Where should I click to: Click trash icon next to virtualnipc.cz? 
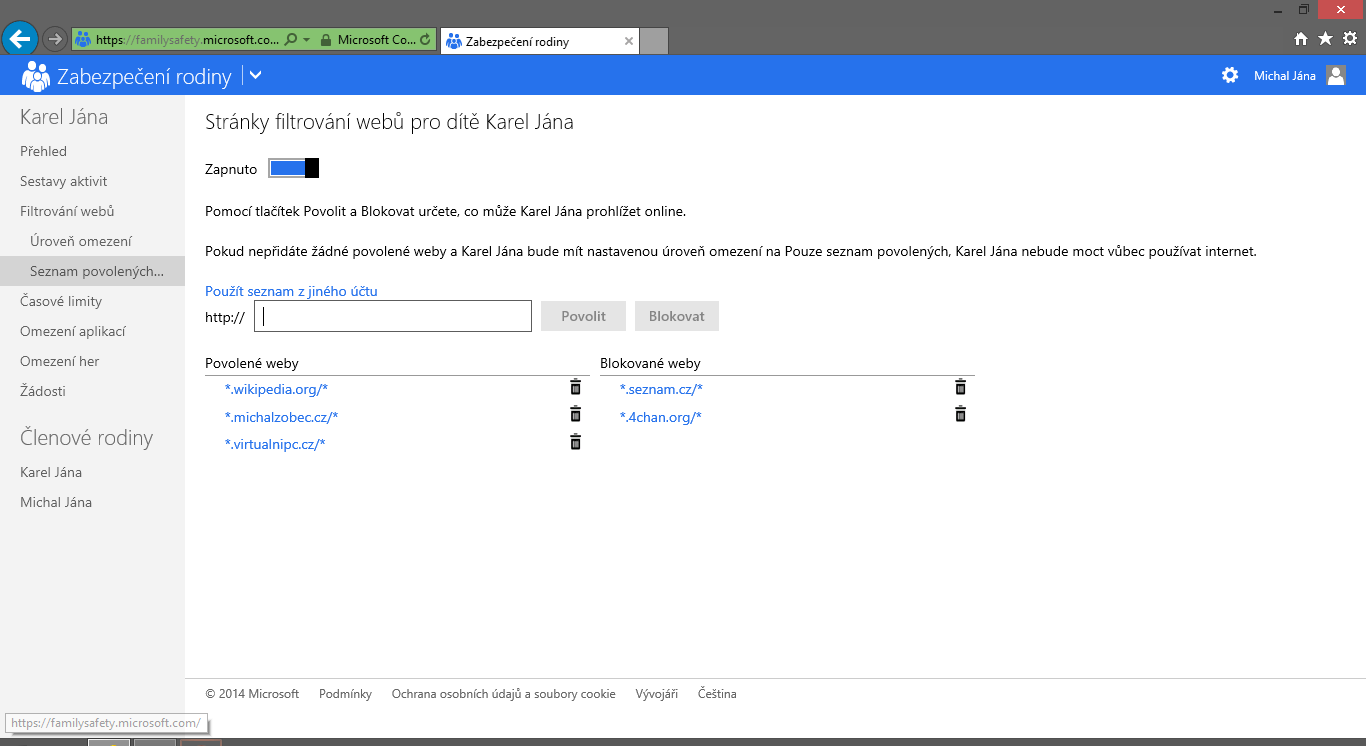tap(575, 442)
